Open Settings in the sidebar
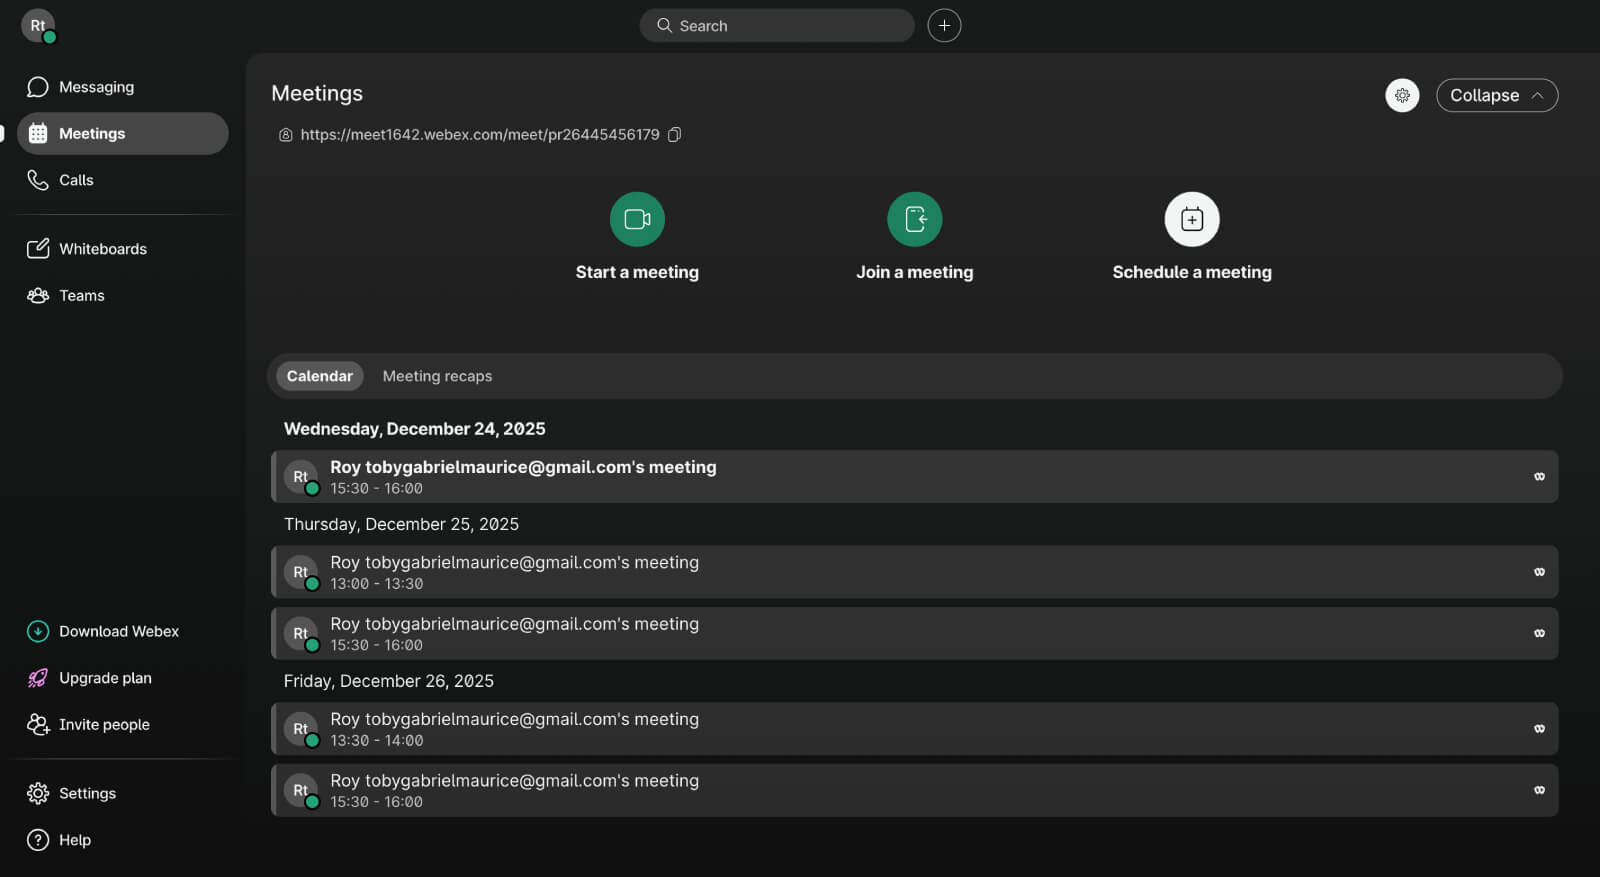The height and width of the screenshot is (877, 1600). 122,793
